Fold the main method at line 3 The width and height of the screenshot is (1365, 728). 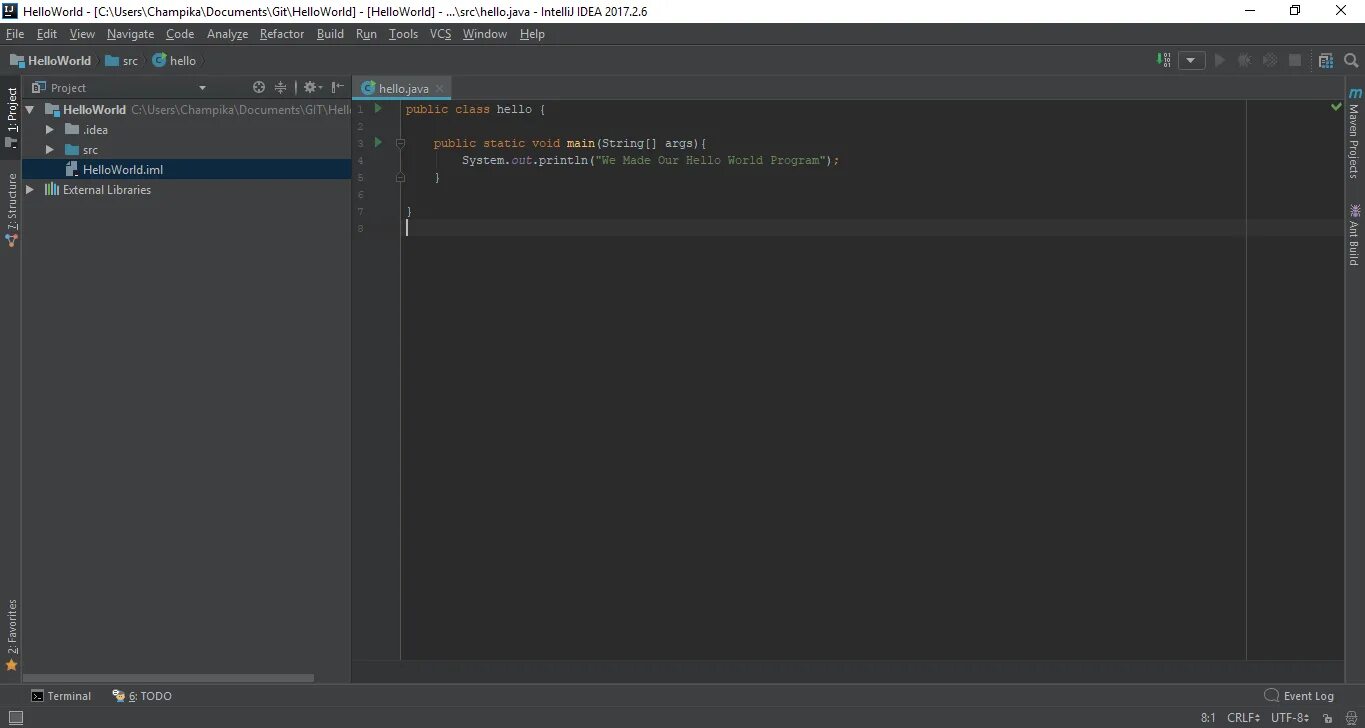400,143
